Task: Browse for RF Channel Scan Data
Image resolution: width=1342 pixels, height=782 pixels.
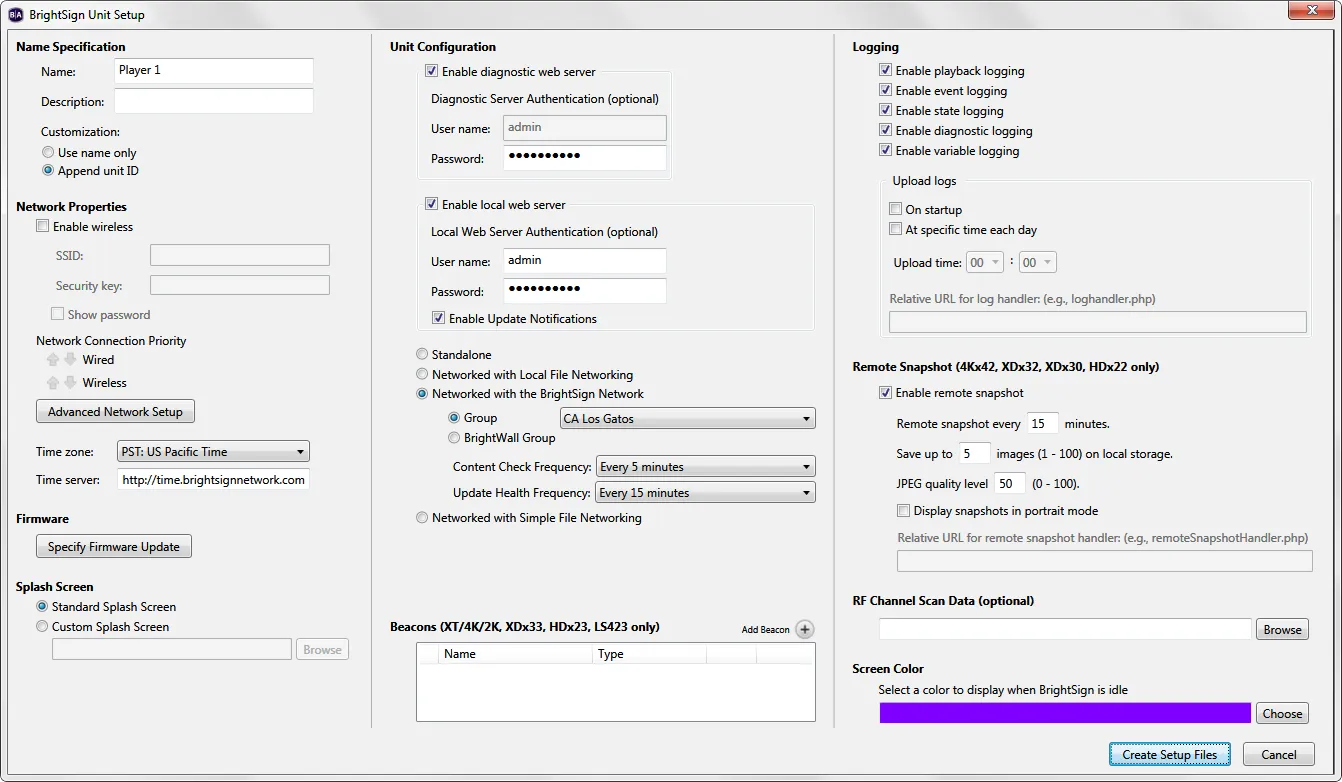Action: 1282,630
